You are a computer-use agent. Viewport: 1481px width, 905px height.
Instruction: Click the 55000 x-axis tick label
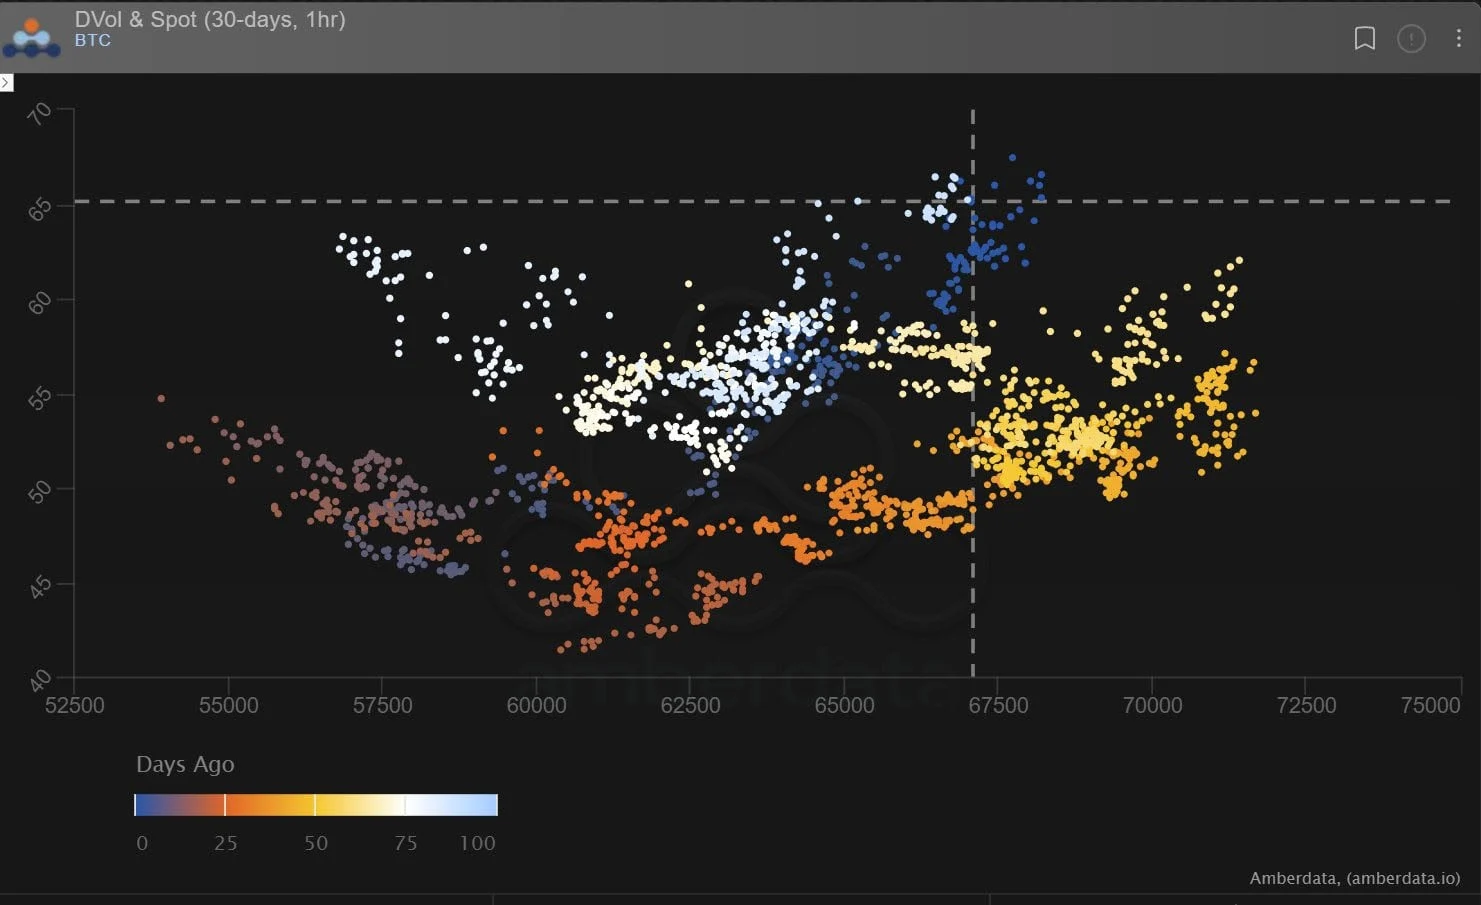[x=229, y=705]
